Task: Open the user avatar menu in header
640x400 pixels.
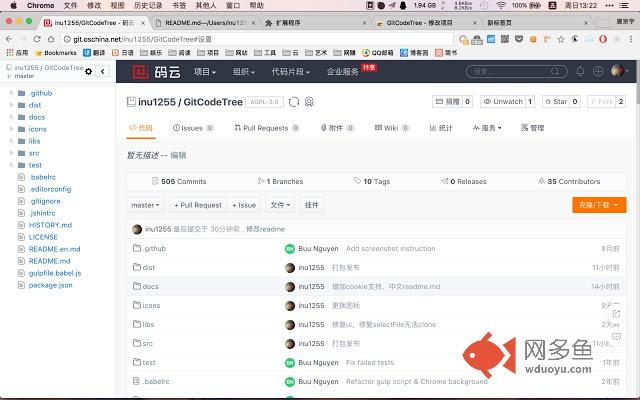Action: point(618,71)
